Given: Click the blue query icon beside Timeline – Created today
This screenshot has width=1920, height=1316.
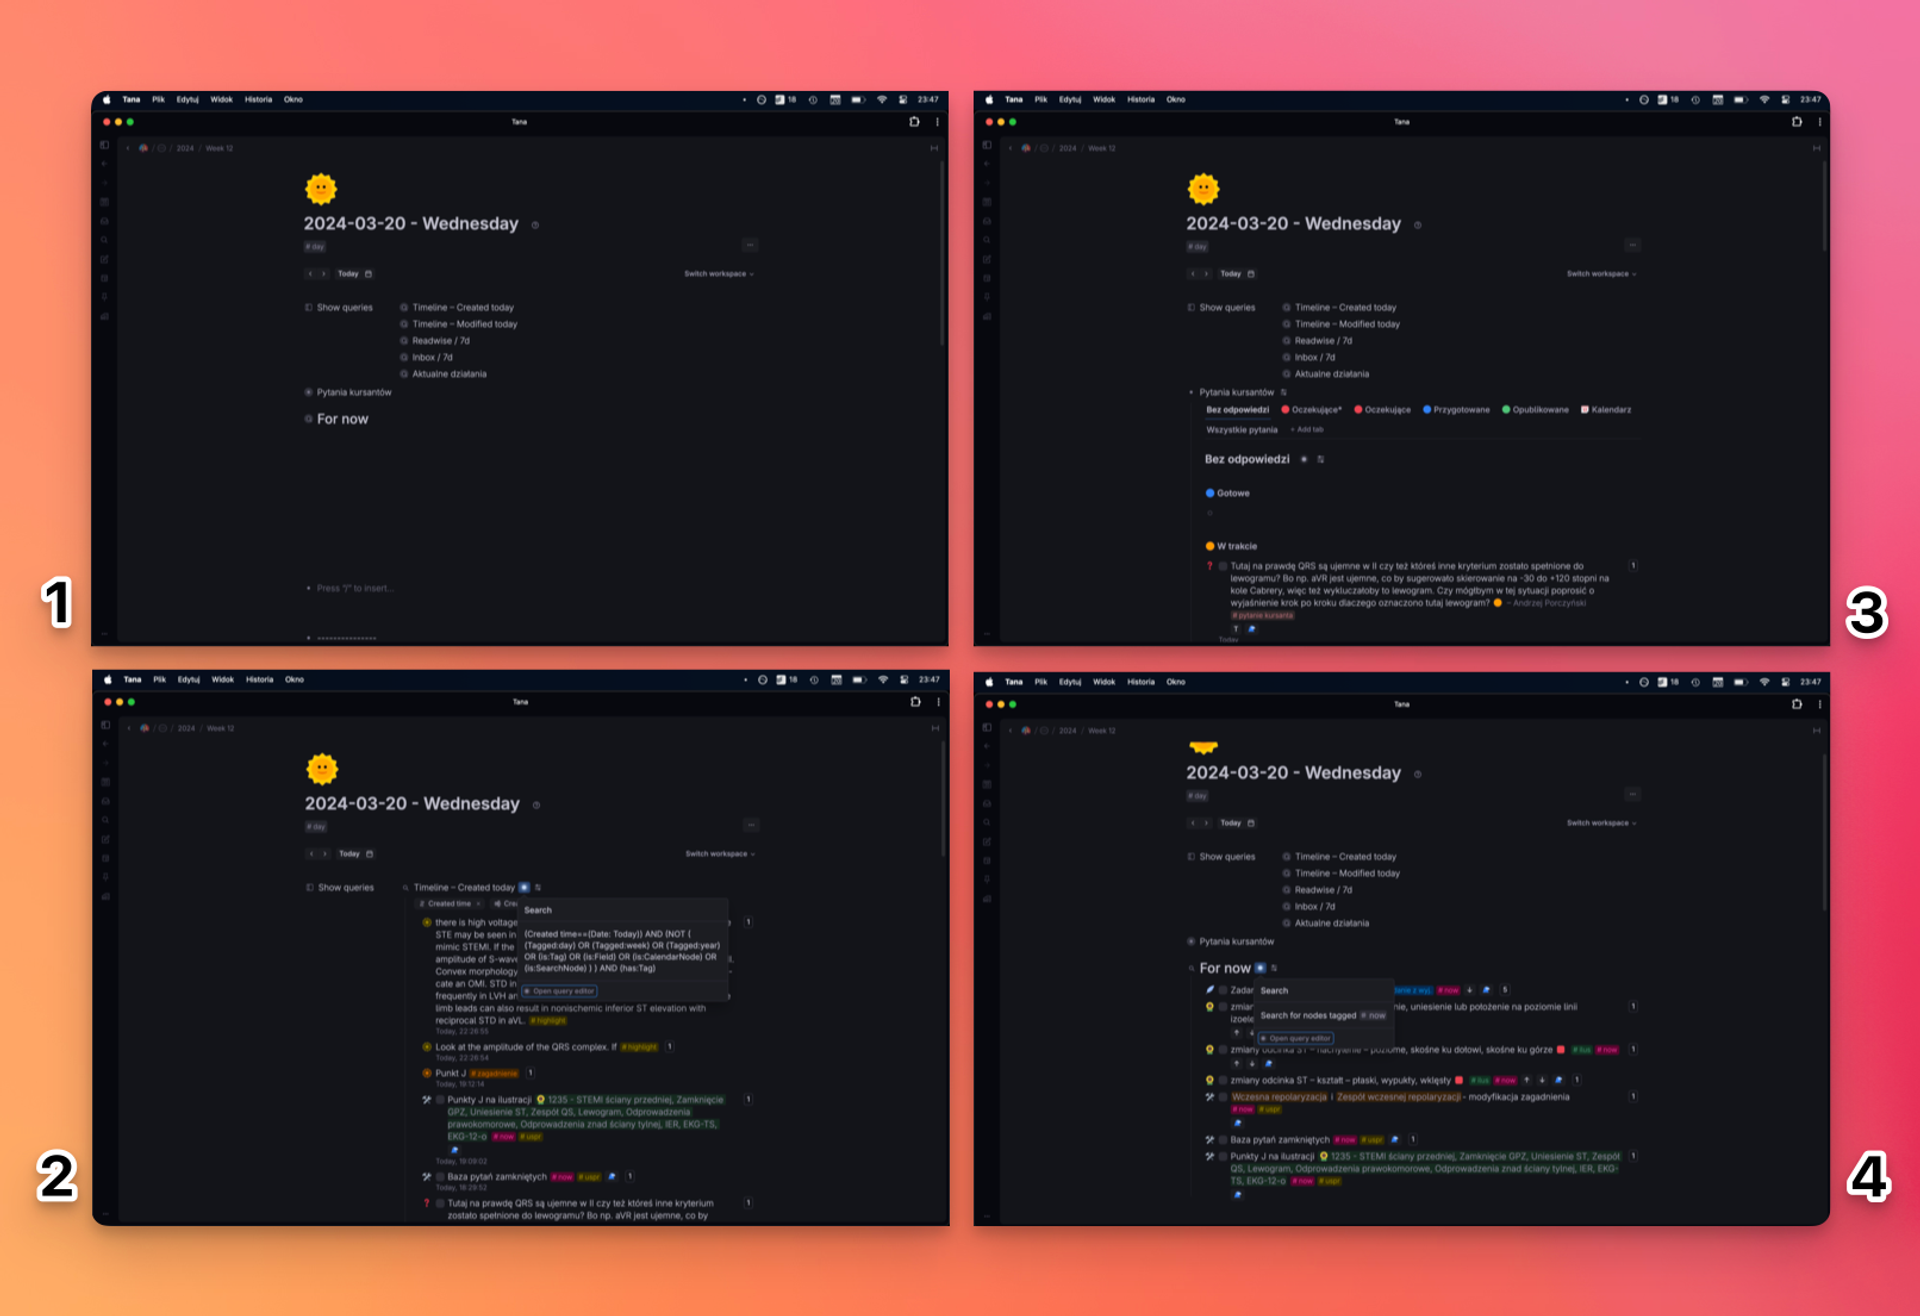Looking at the screenshot, I should tap(524, 888).
